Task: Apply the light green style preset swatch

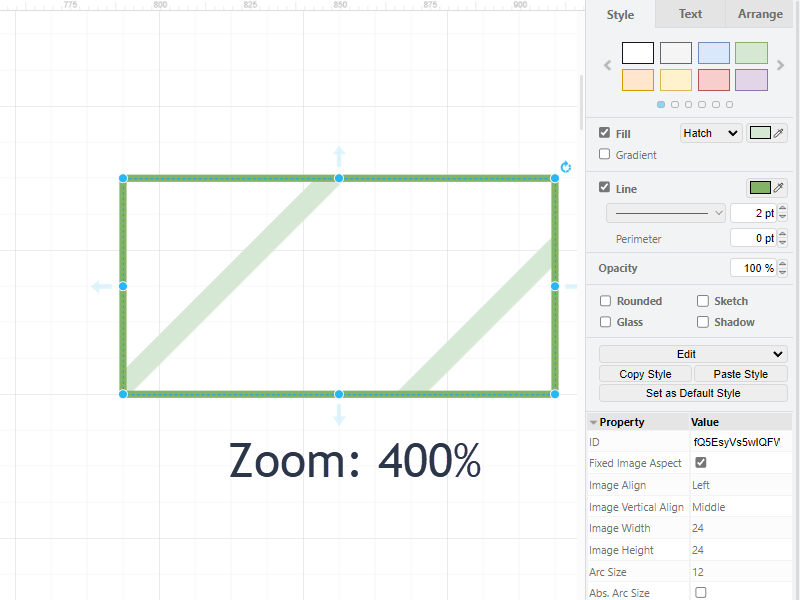Action: (x=751, y=53)
